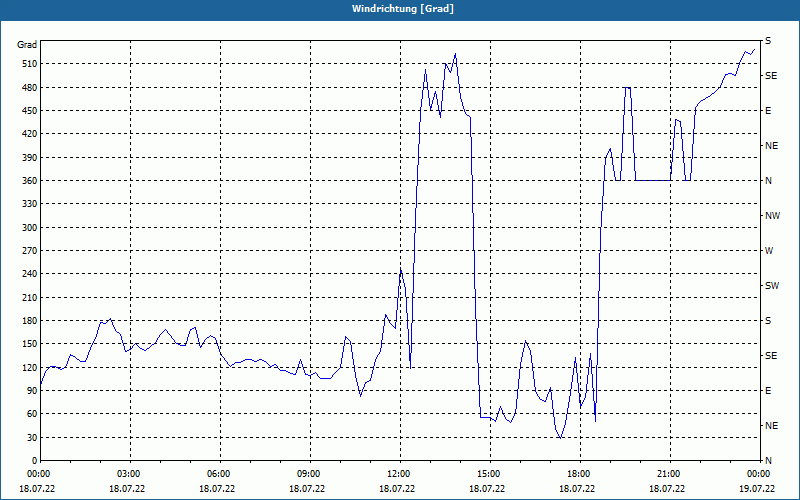Click the 18.07.22 date under 12:00
800x500 pixels.
point(397,488)
